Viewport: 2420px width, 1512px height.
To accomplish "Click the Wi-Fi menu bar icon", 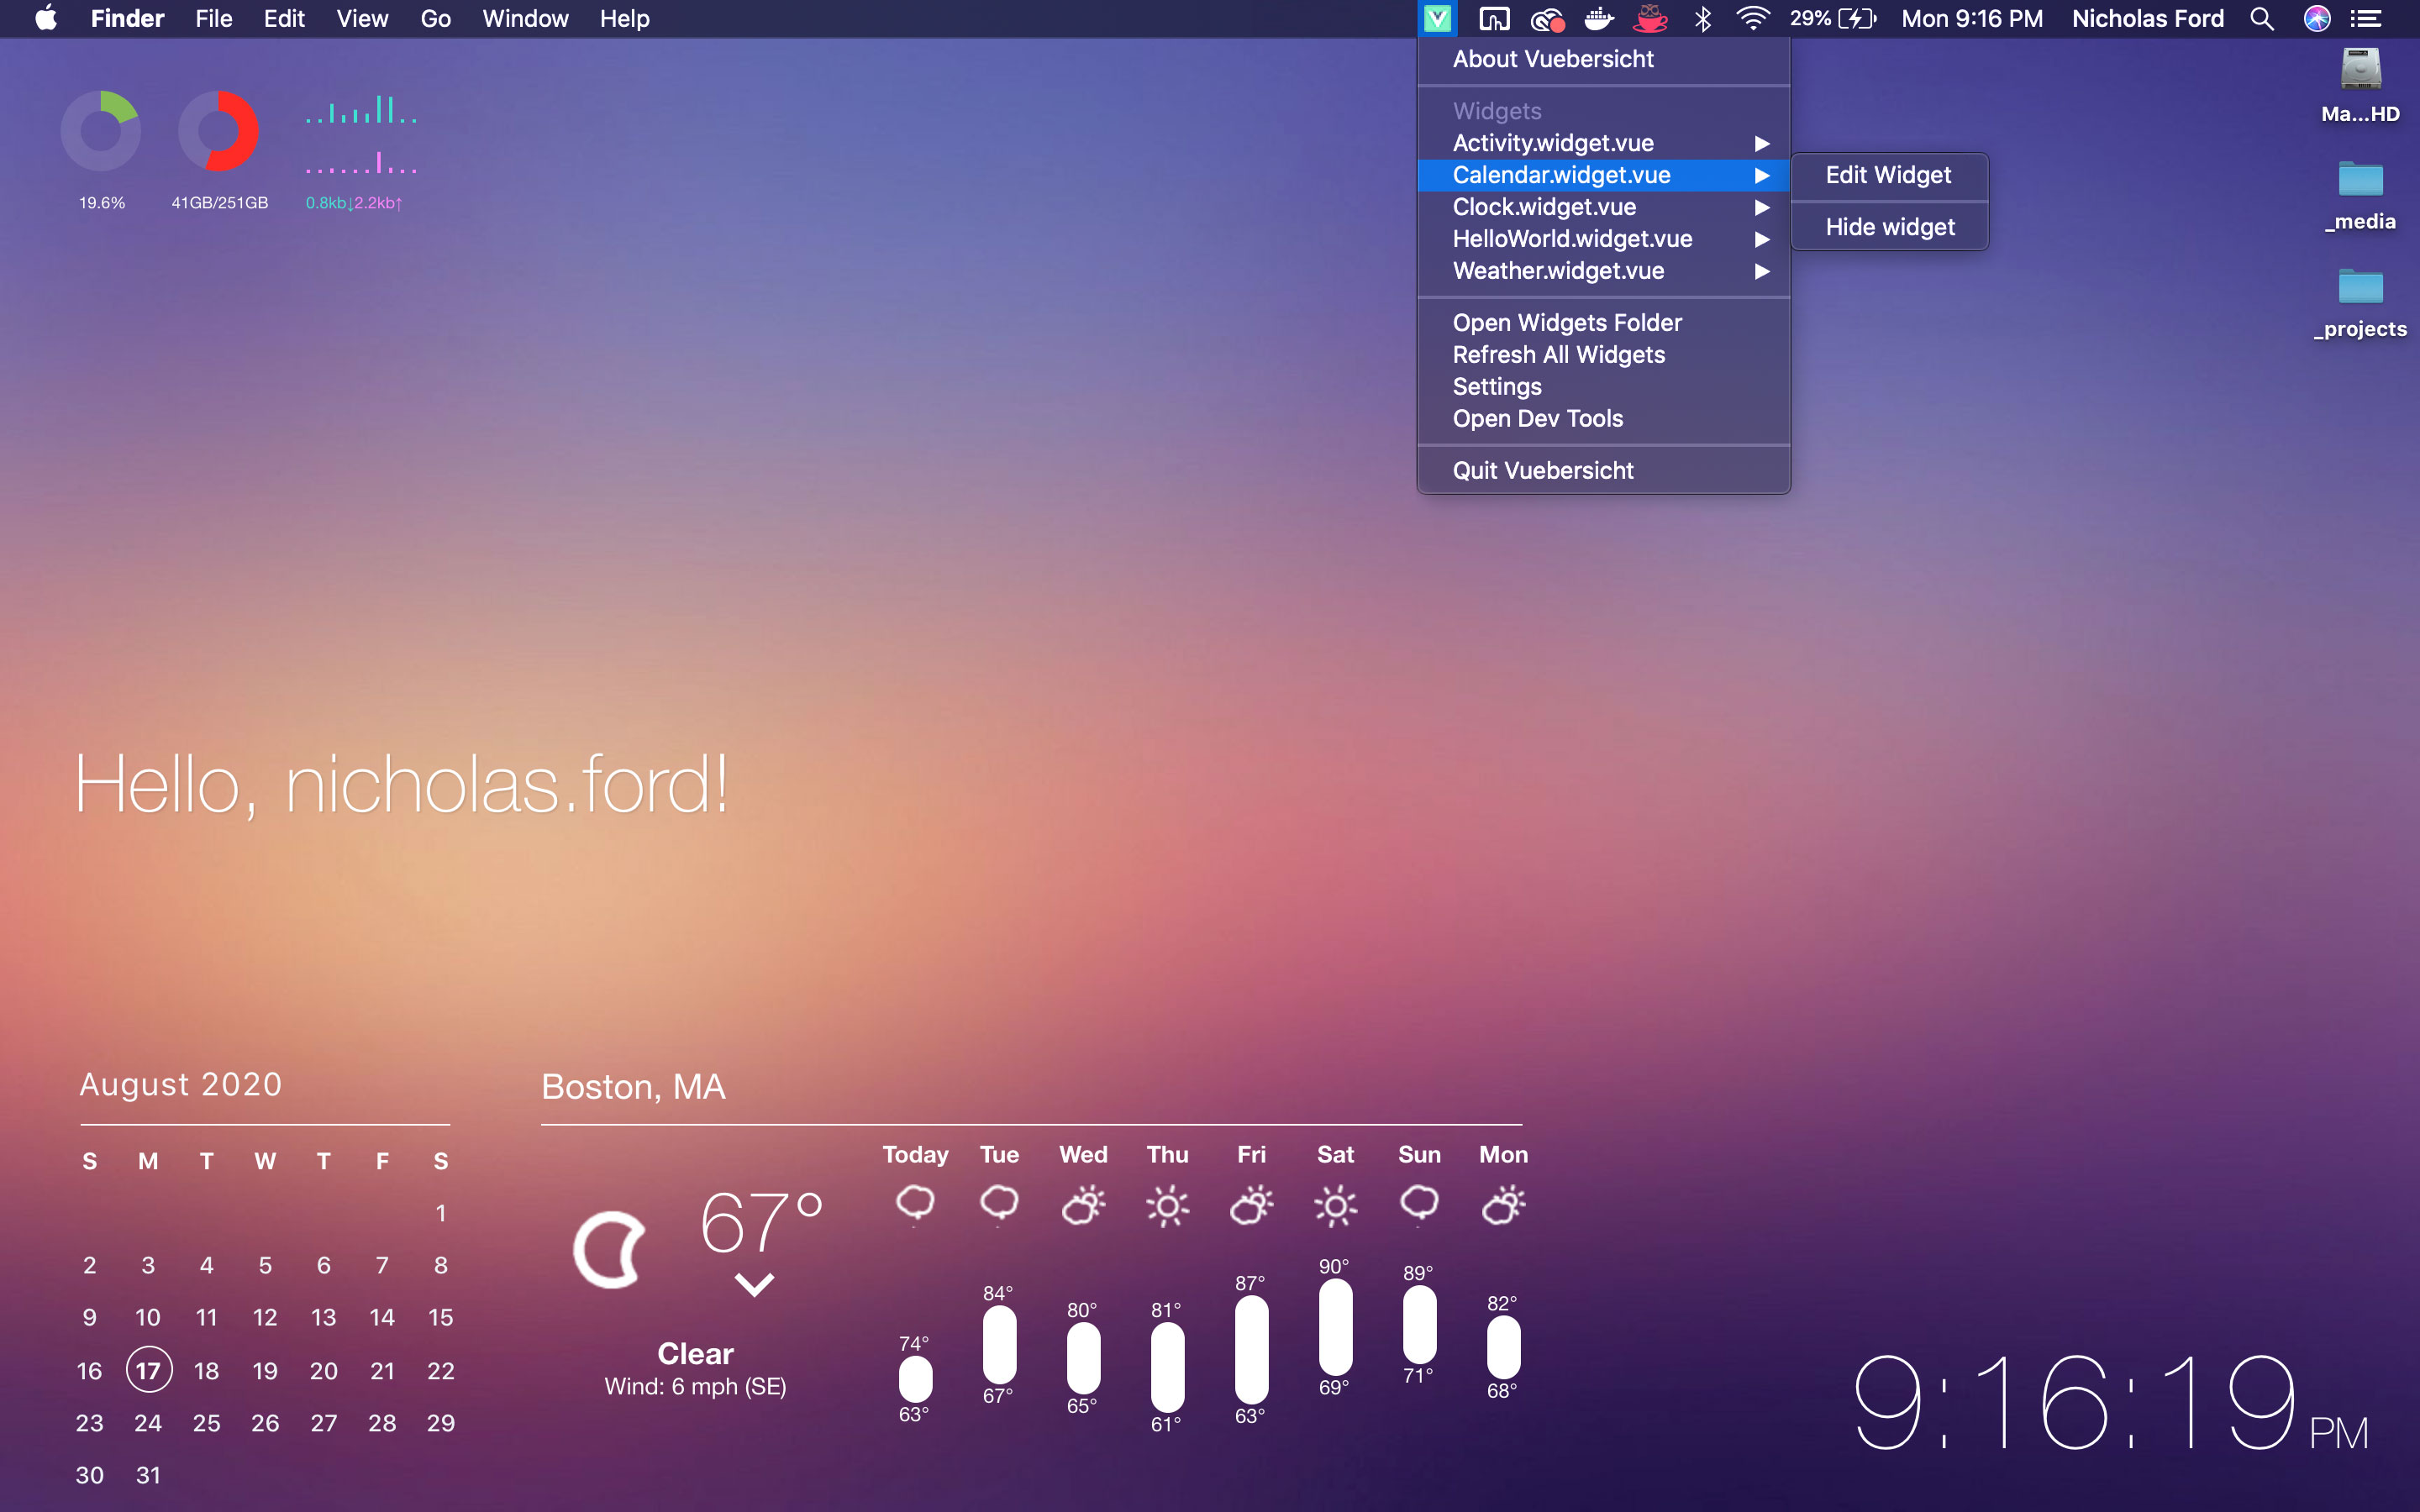I will tap(1752, 19).
